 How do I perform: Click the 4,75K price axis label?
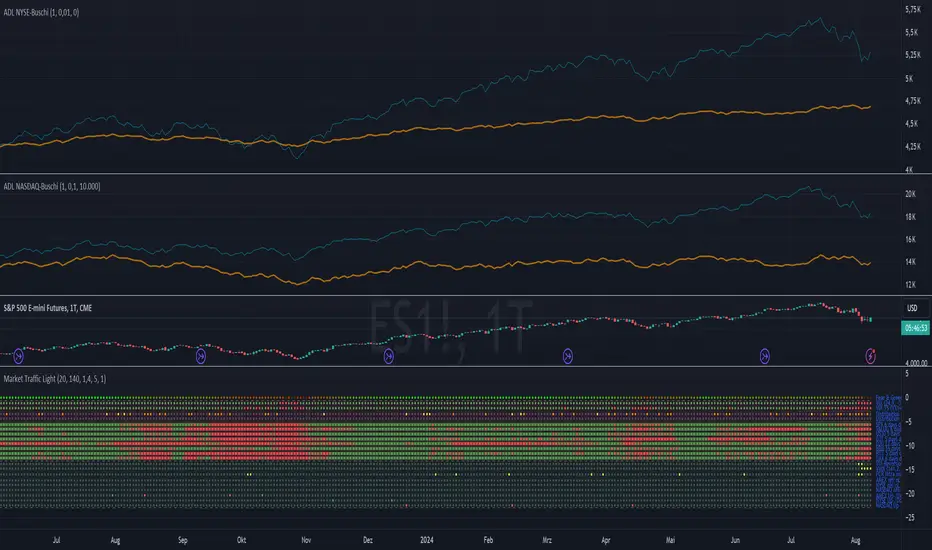tap(913, 100)
